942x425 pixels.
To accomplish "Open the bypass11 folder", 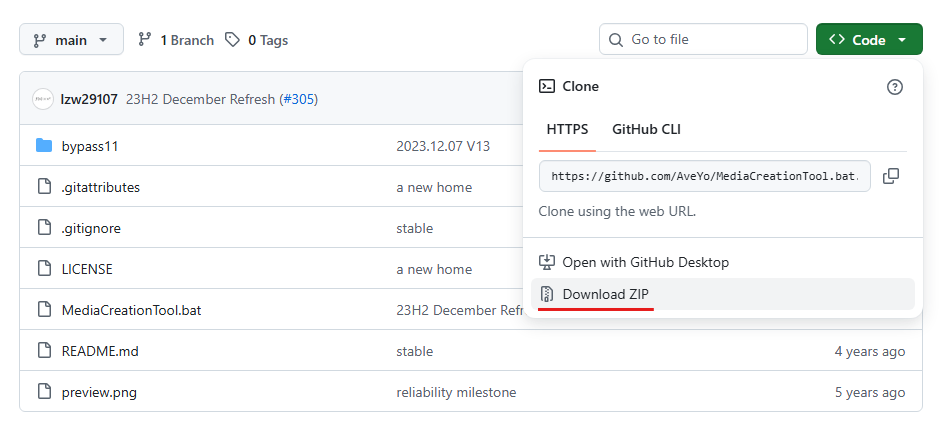I will (90, 146).
